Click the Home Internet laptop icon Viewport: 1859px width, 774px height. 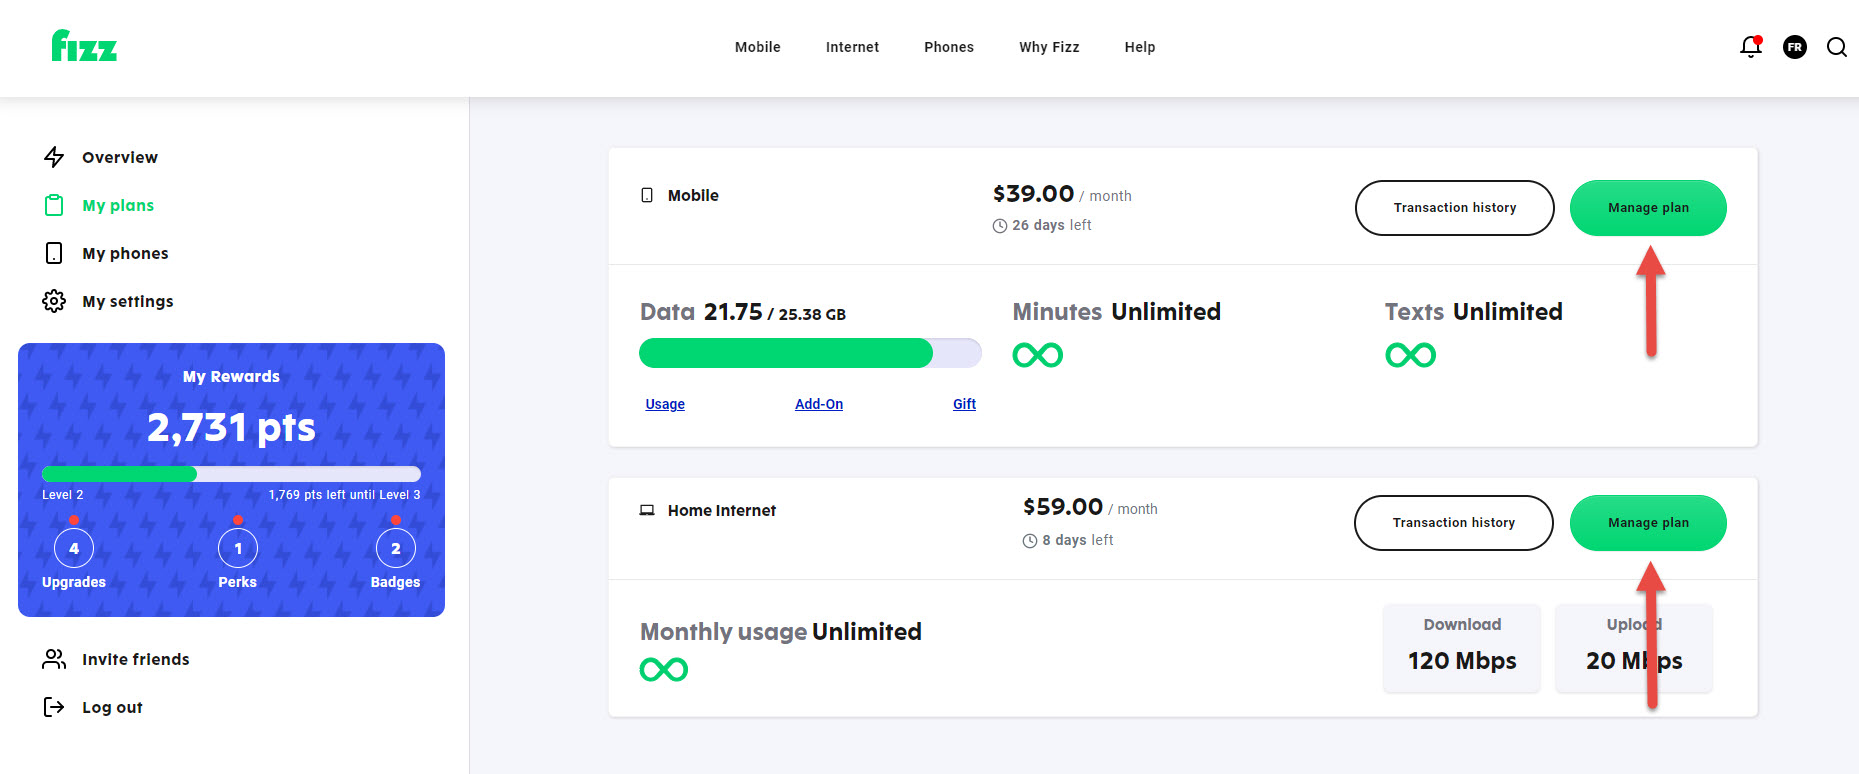click(647, 510)
